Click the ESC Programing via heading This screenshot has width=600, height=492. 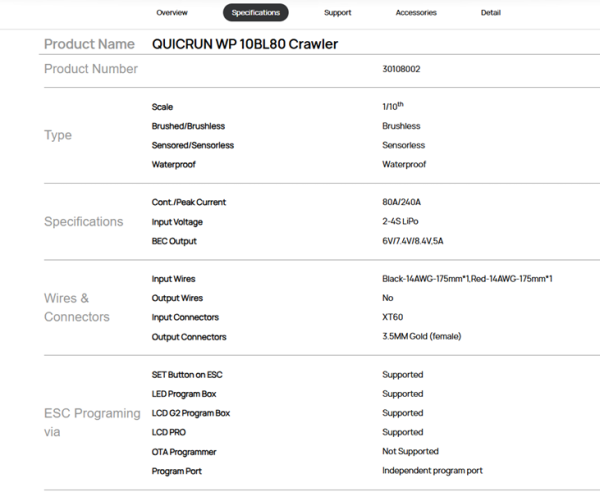coord(92,423)
